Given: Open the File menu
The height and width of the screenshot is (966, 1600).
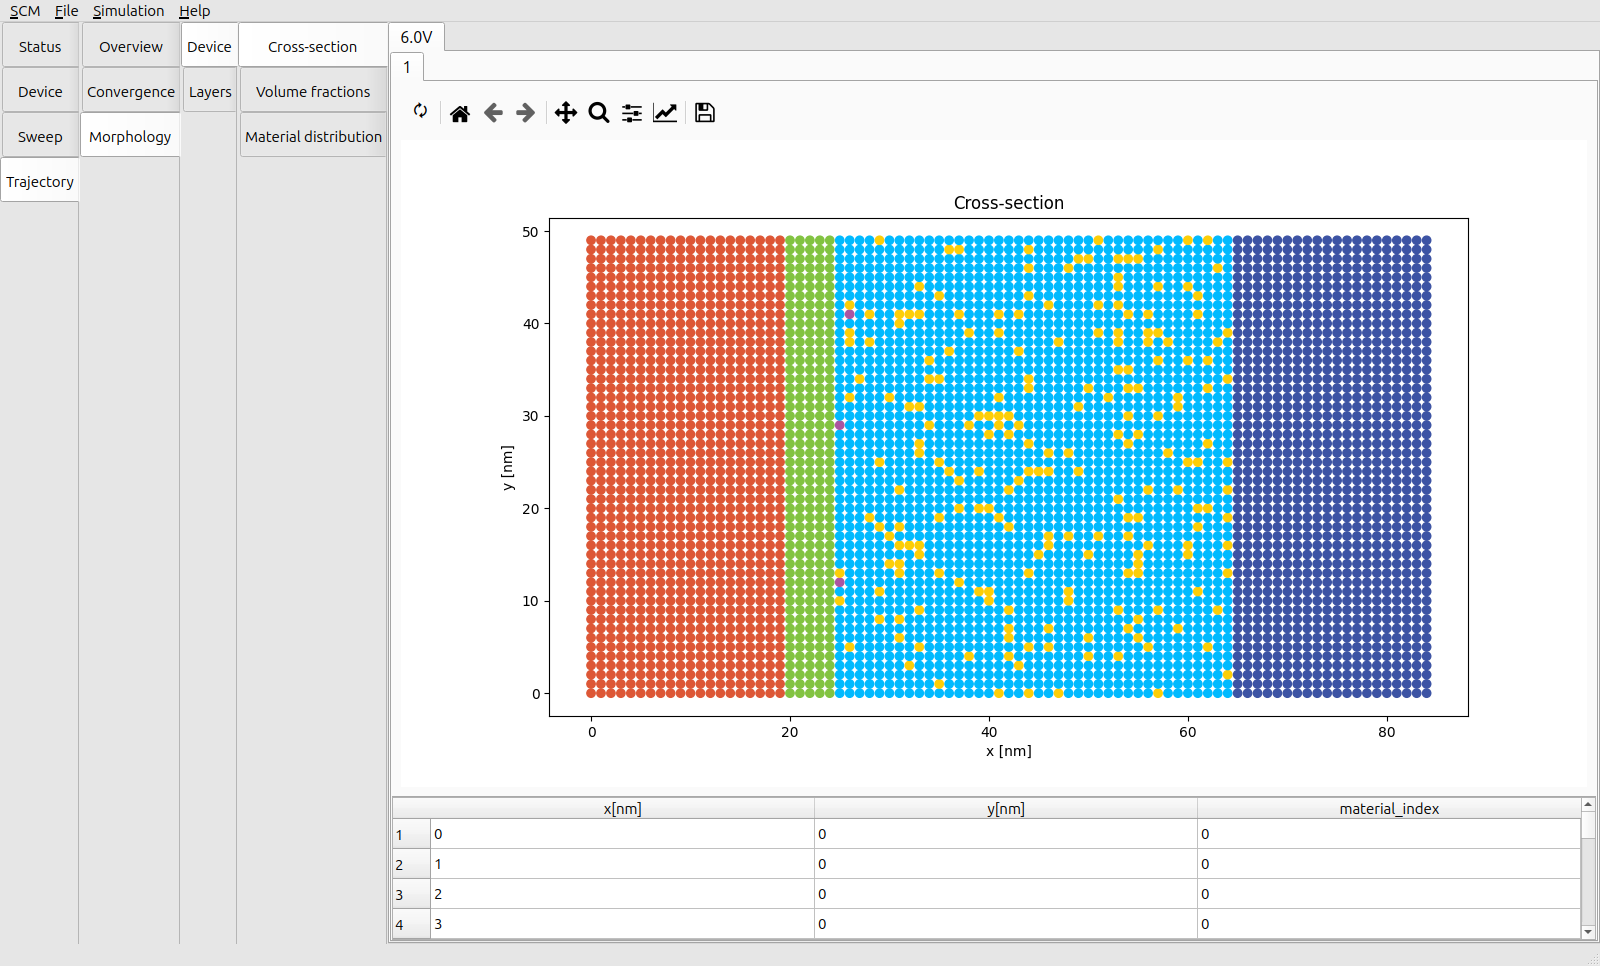Looking at the screenshot, I should pyautogui.click(x=66, y=11).
